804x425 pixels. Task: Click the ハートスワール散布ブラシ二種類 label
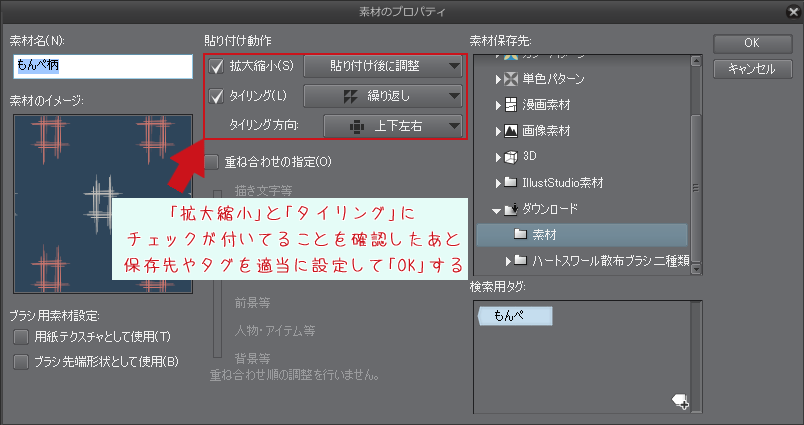[x=610, y=261]
